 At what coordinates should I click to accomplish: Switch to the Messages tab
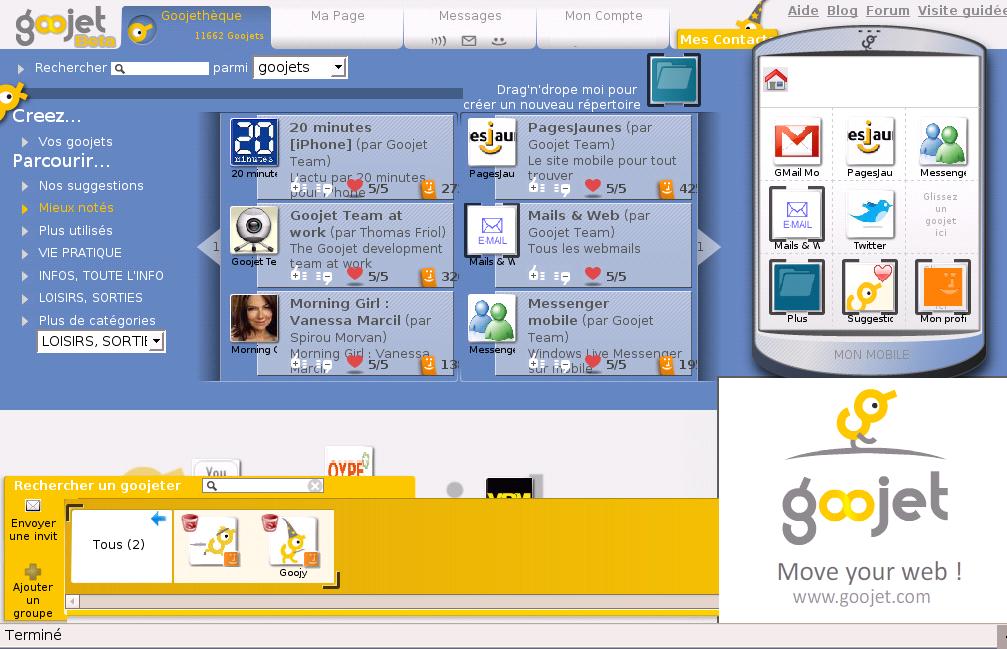470,27
